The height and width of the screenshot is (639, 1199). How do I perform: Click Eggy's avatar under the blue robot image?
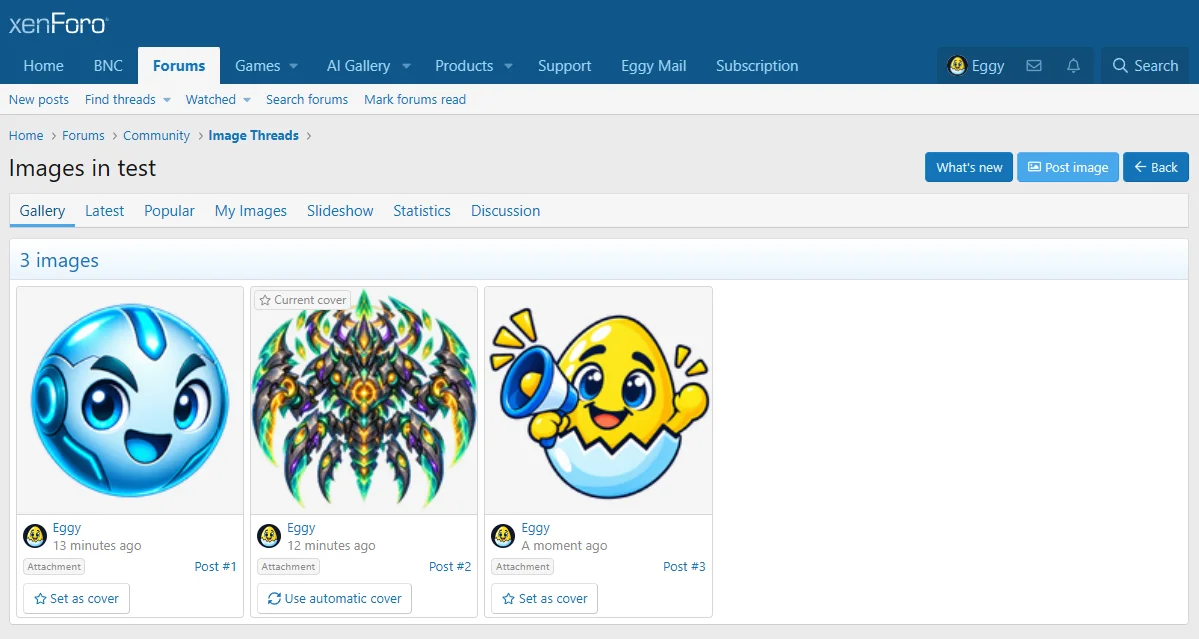(35, 536)
